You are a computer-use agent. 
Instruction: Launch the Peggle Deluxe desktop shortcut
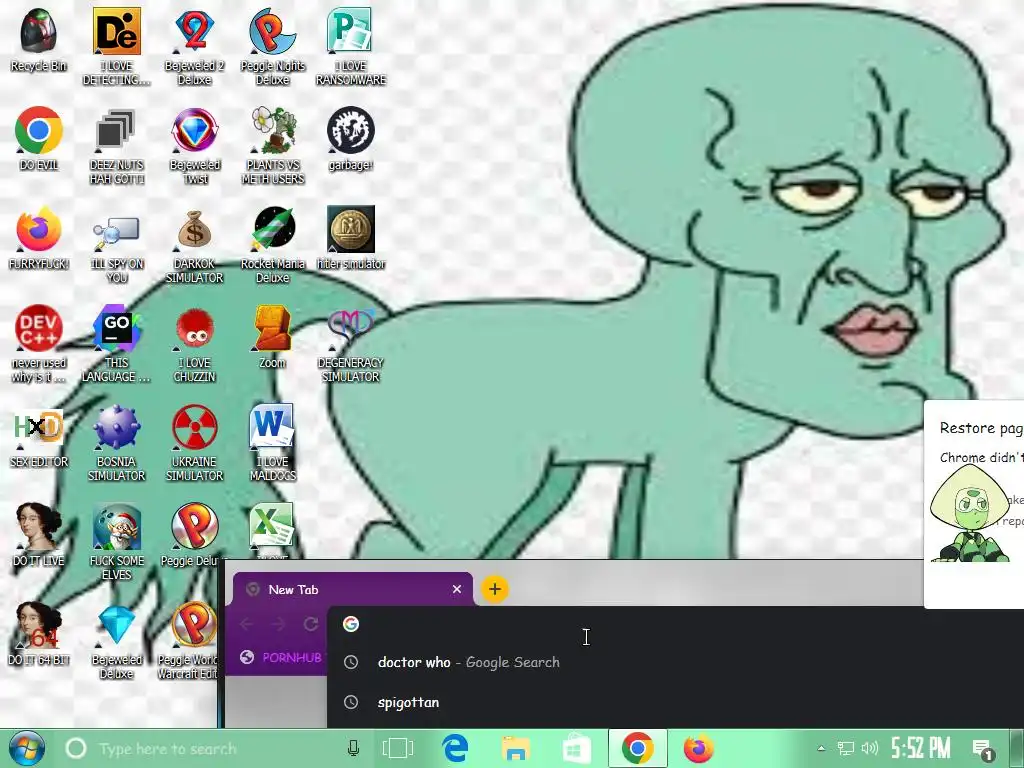[194, 536]
